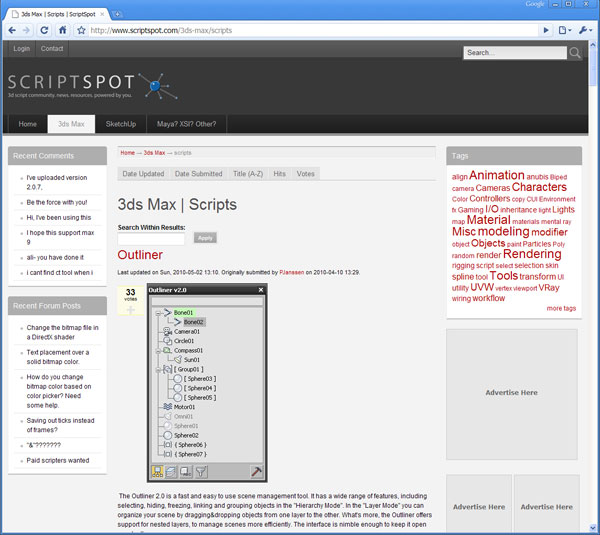Viewport: 600px width, 535px height.
Task: Sort by Date Updated
Action: tap(143, 174)
